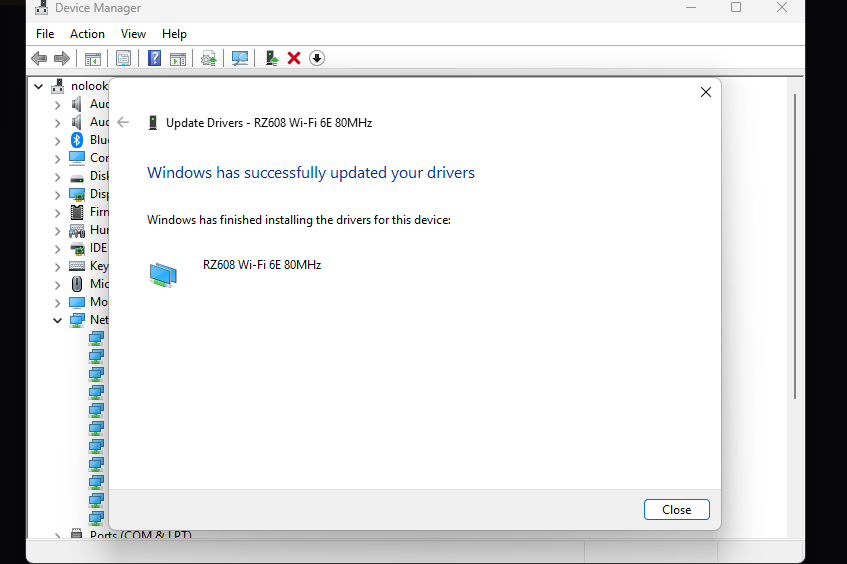The height and width of the screenshot is (564, 847).
Task: Click the Device Manager vertical scrollbar
Action: [795, 246]
